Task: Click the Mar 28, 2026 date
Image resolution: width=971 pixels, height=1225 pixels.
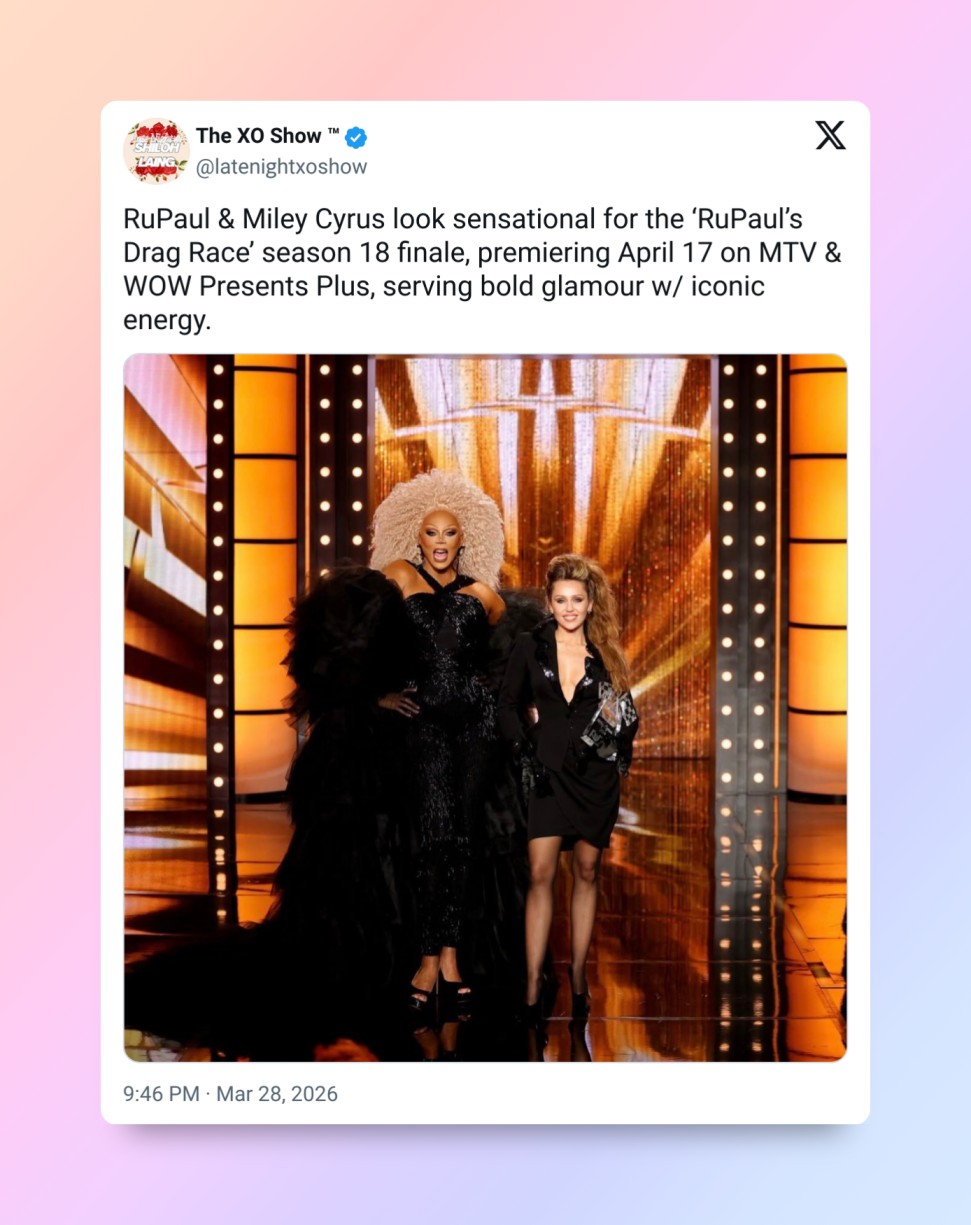Action: click(277, 1094)
